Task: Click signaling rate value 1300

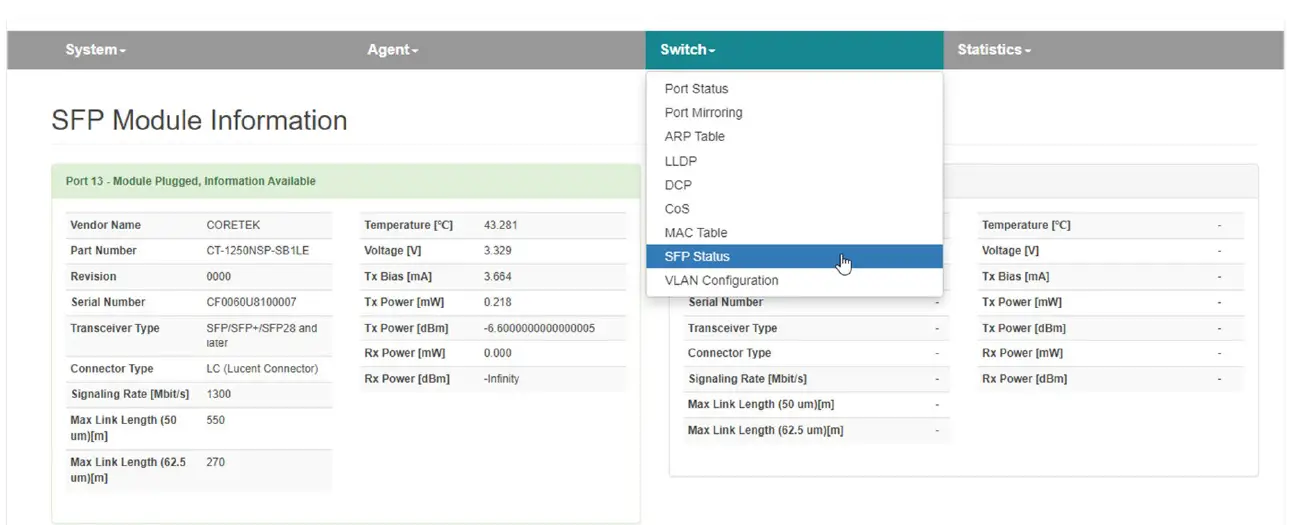Action: 218,394
